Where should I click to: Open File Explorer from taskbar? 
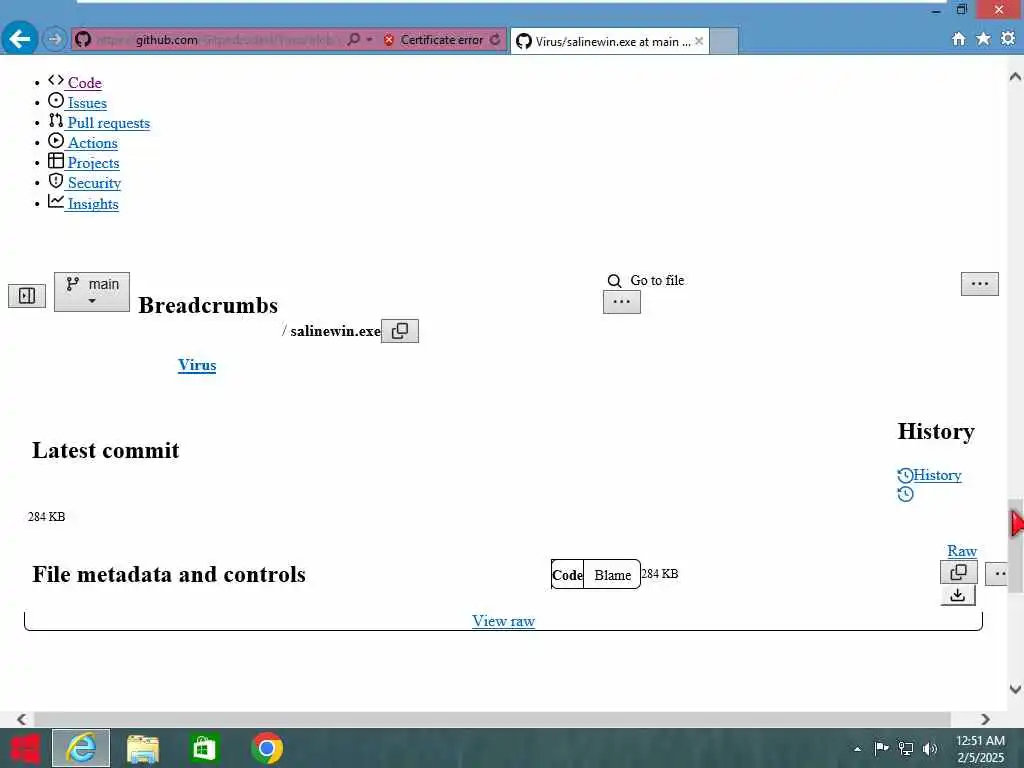click(142, 748)
